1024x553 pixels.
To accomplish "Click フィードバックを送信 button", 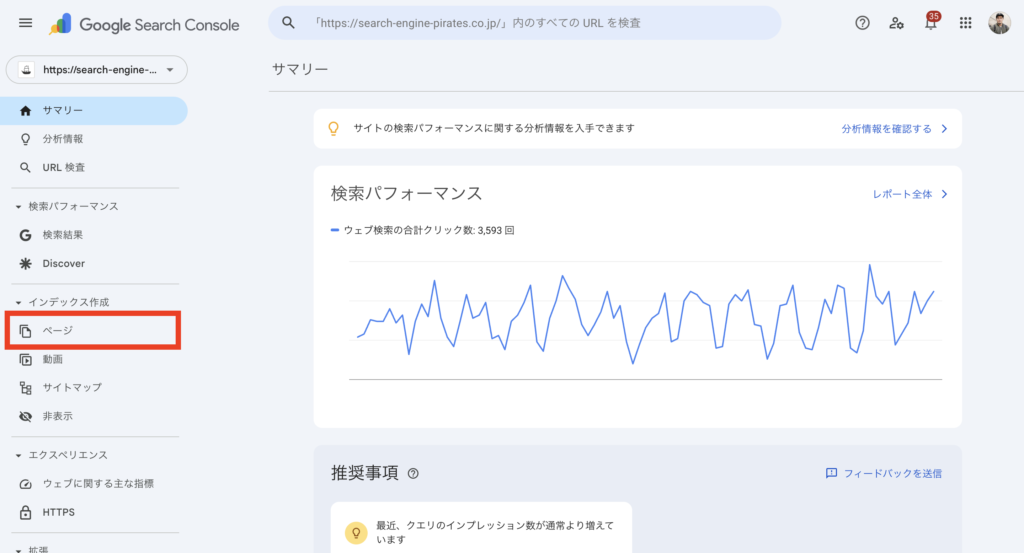I will click(x=883, y=473).
